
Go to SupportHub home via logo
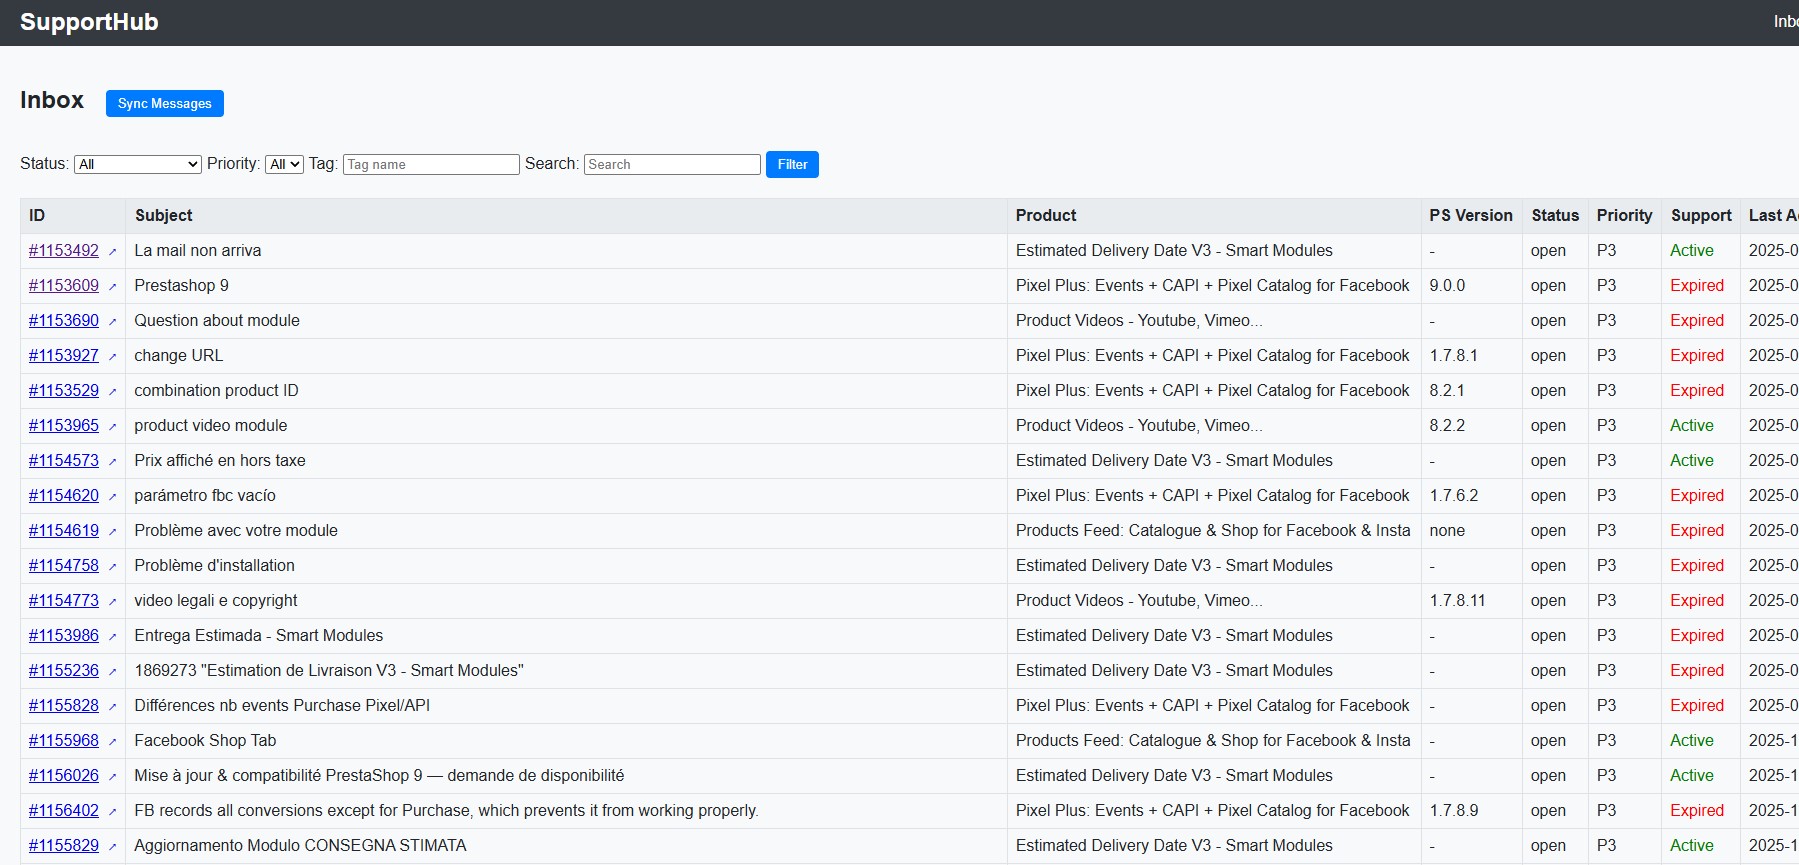pyautogui.click(x=89, y=22)
